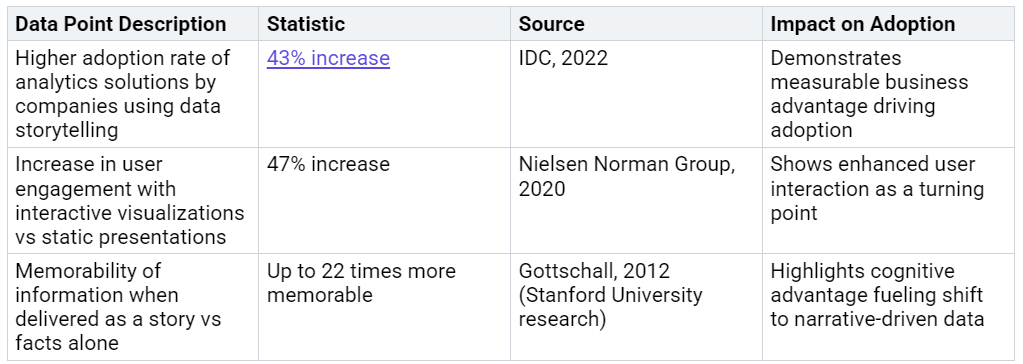Click the Highlights cognitive advantage cell

[889, 307]
